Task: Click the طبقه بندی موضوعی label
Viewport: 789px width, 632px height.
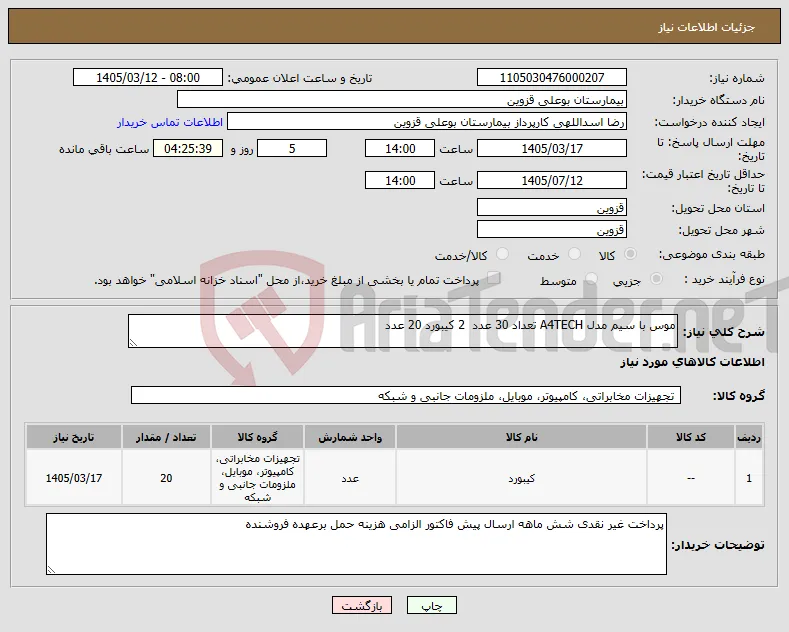Action: [712, 255]
